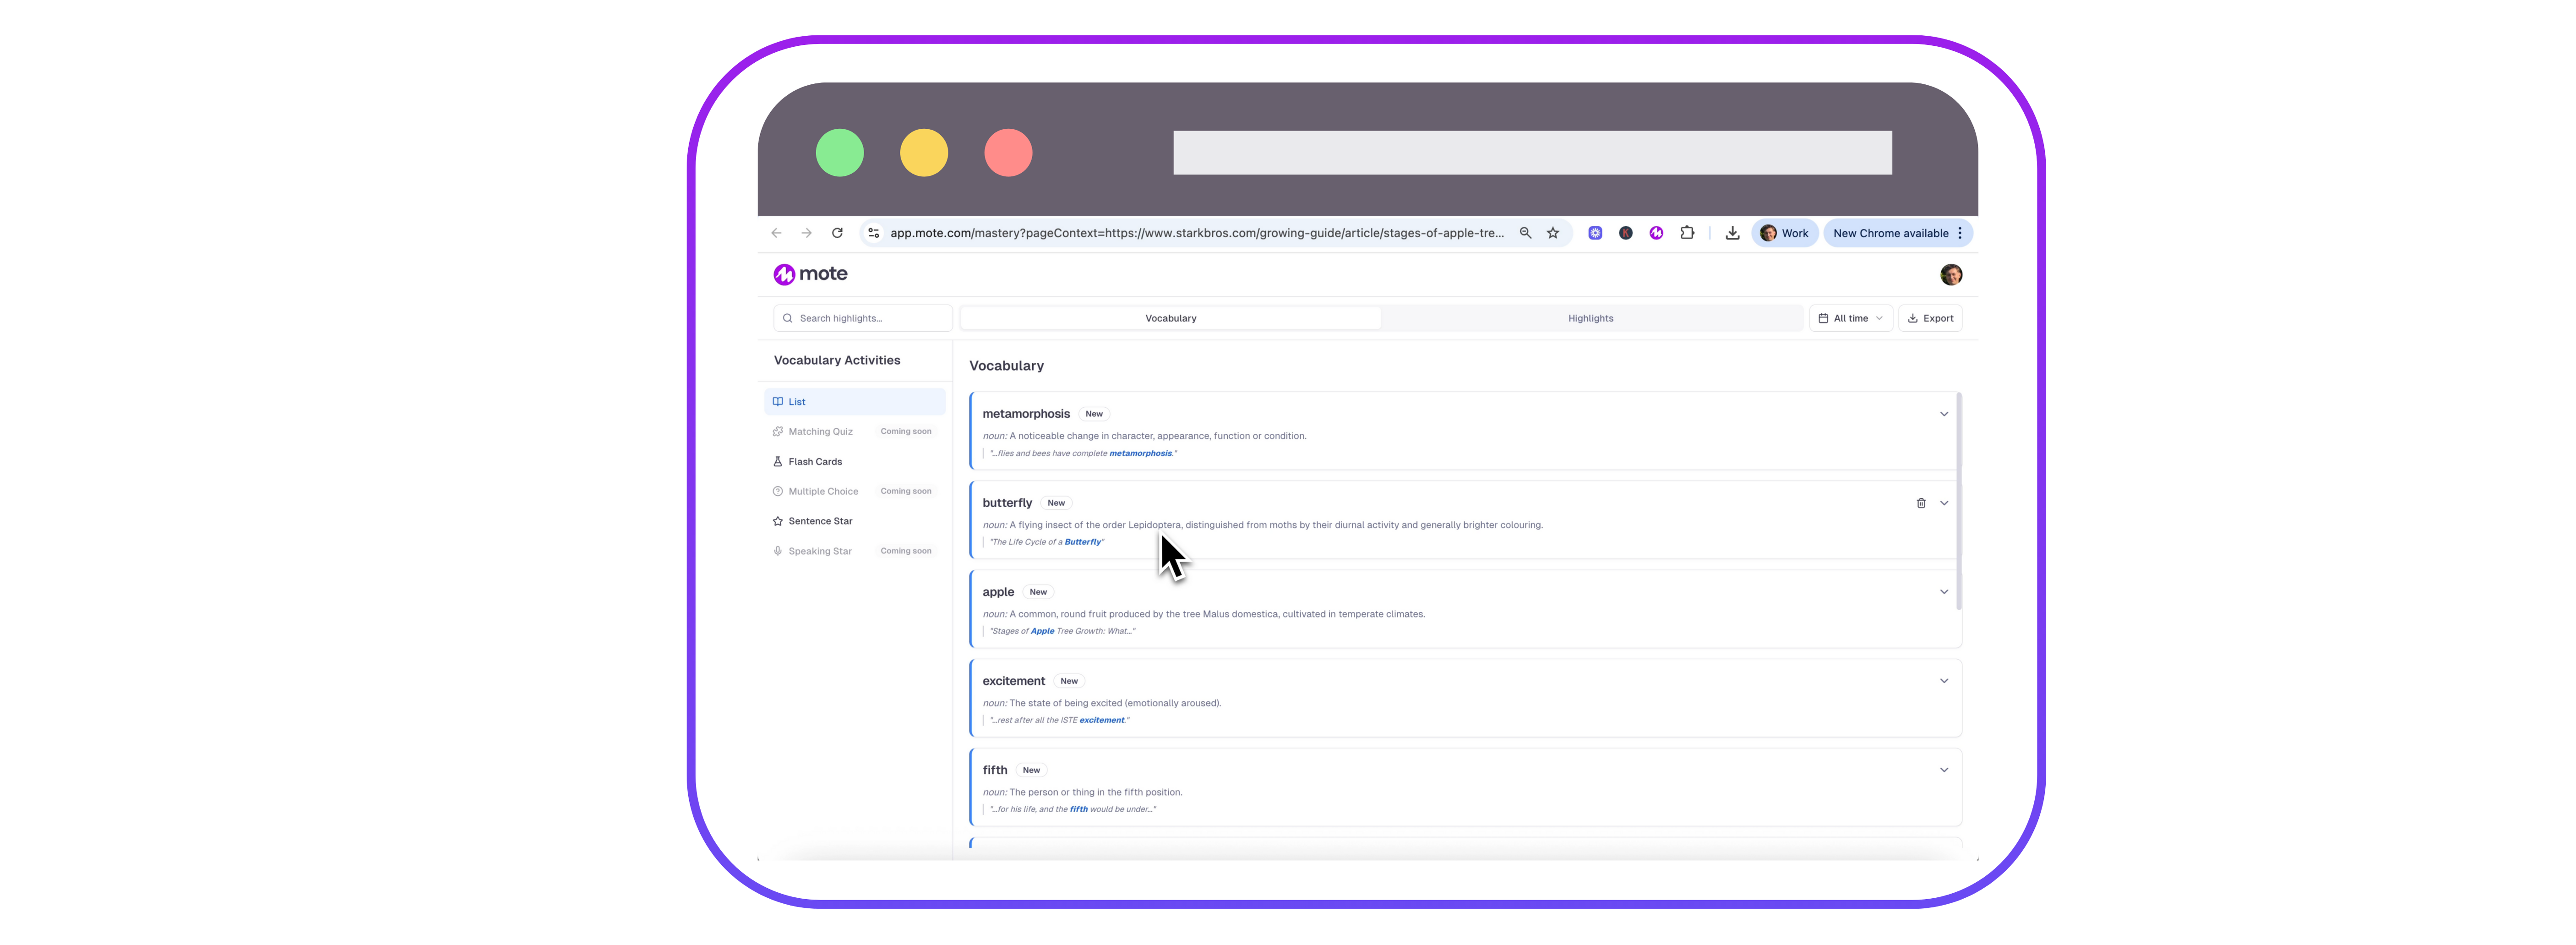This screenshot has height=945, width=2576.
Task: Click the vocabulary list scrollbar
Action: [x=1958, y=500]
